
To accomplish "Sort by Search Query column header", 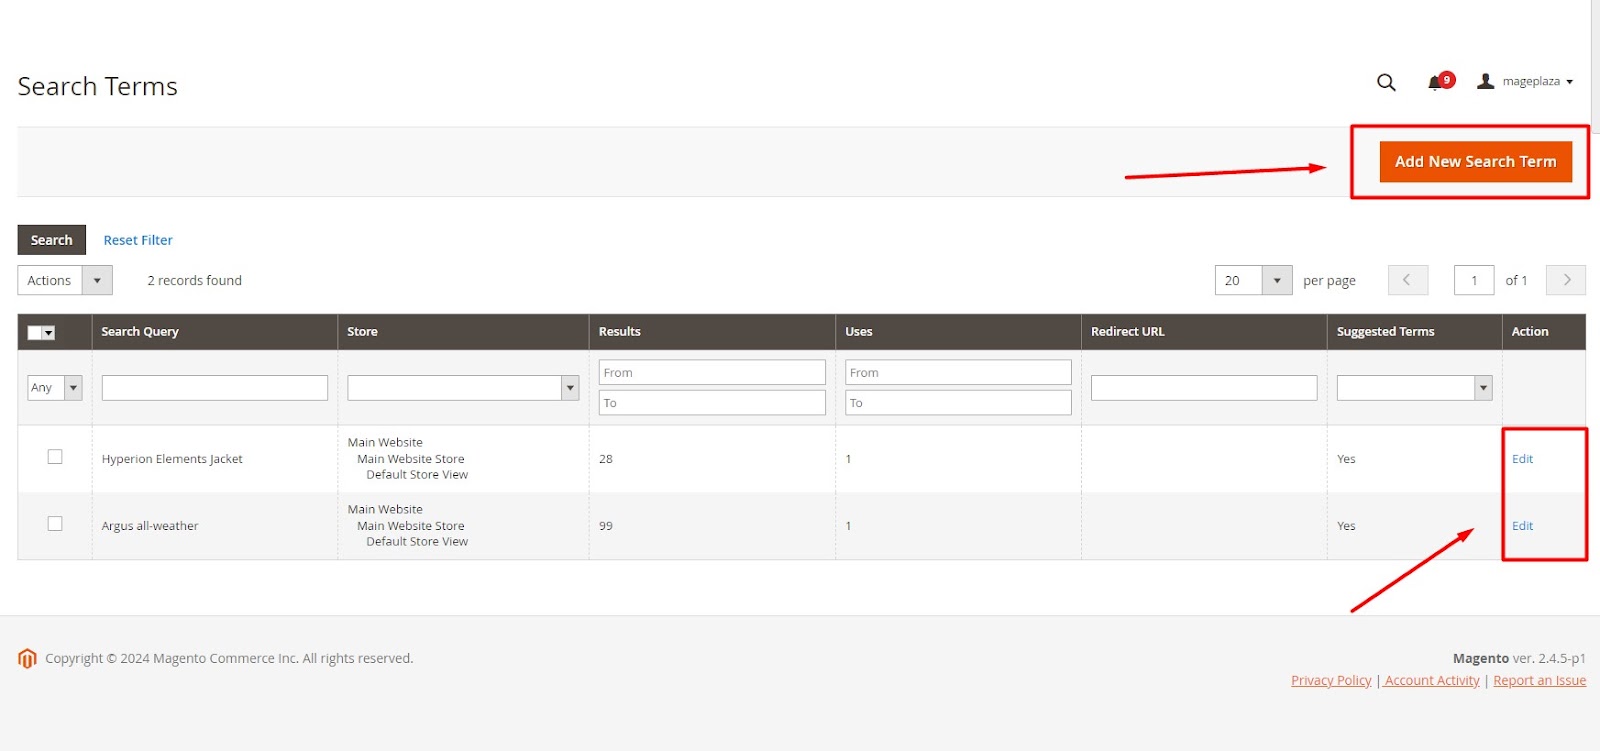I will [x=140, y=332].
